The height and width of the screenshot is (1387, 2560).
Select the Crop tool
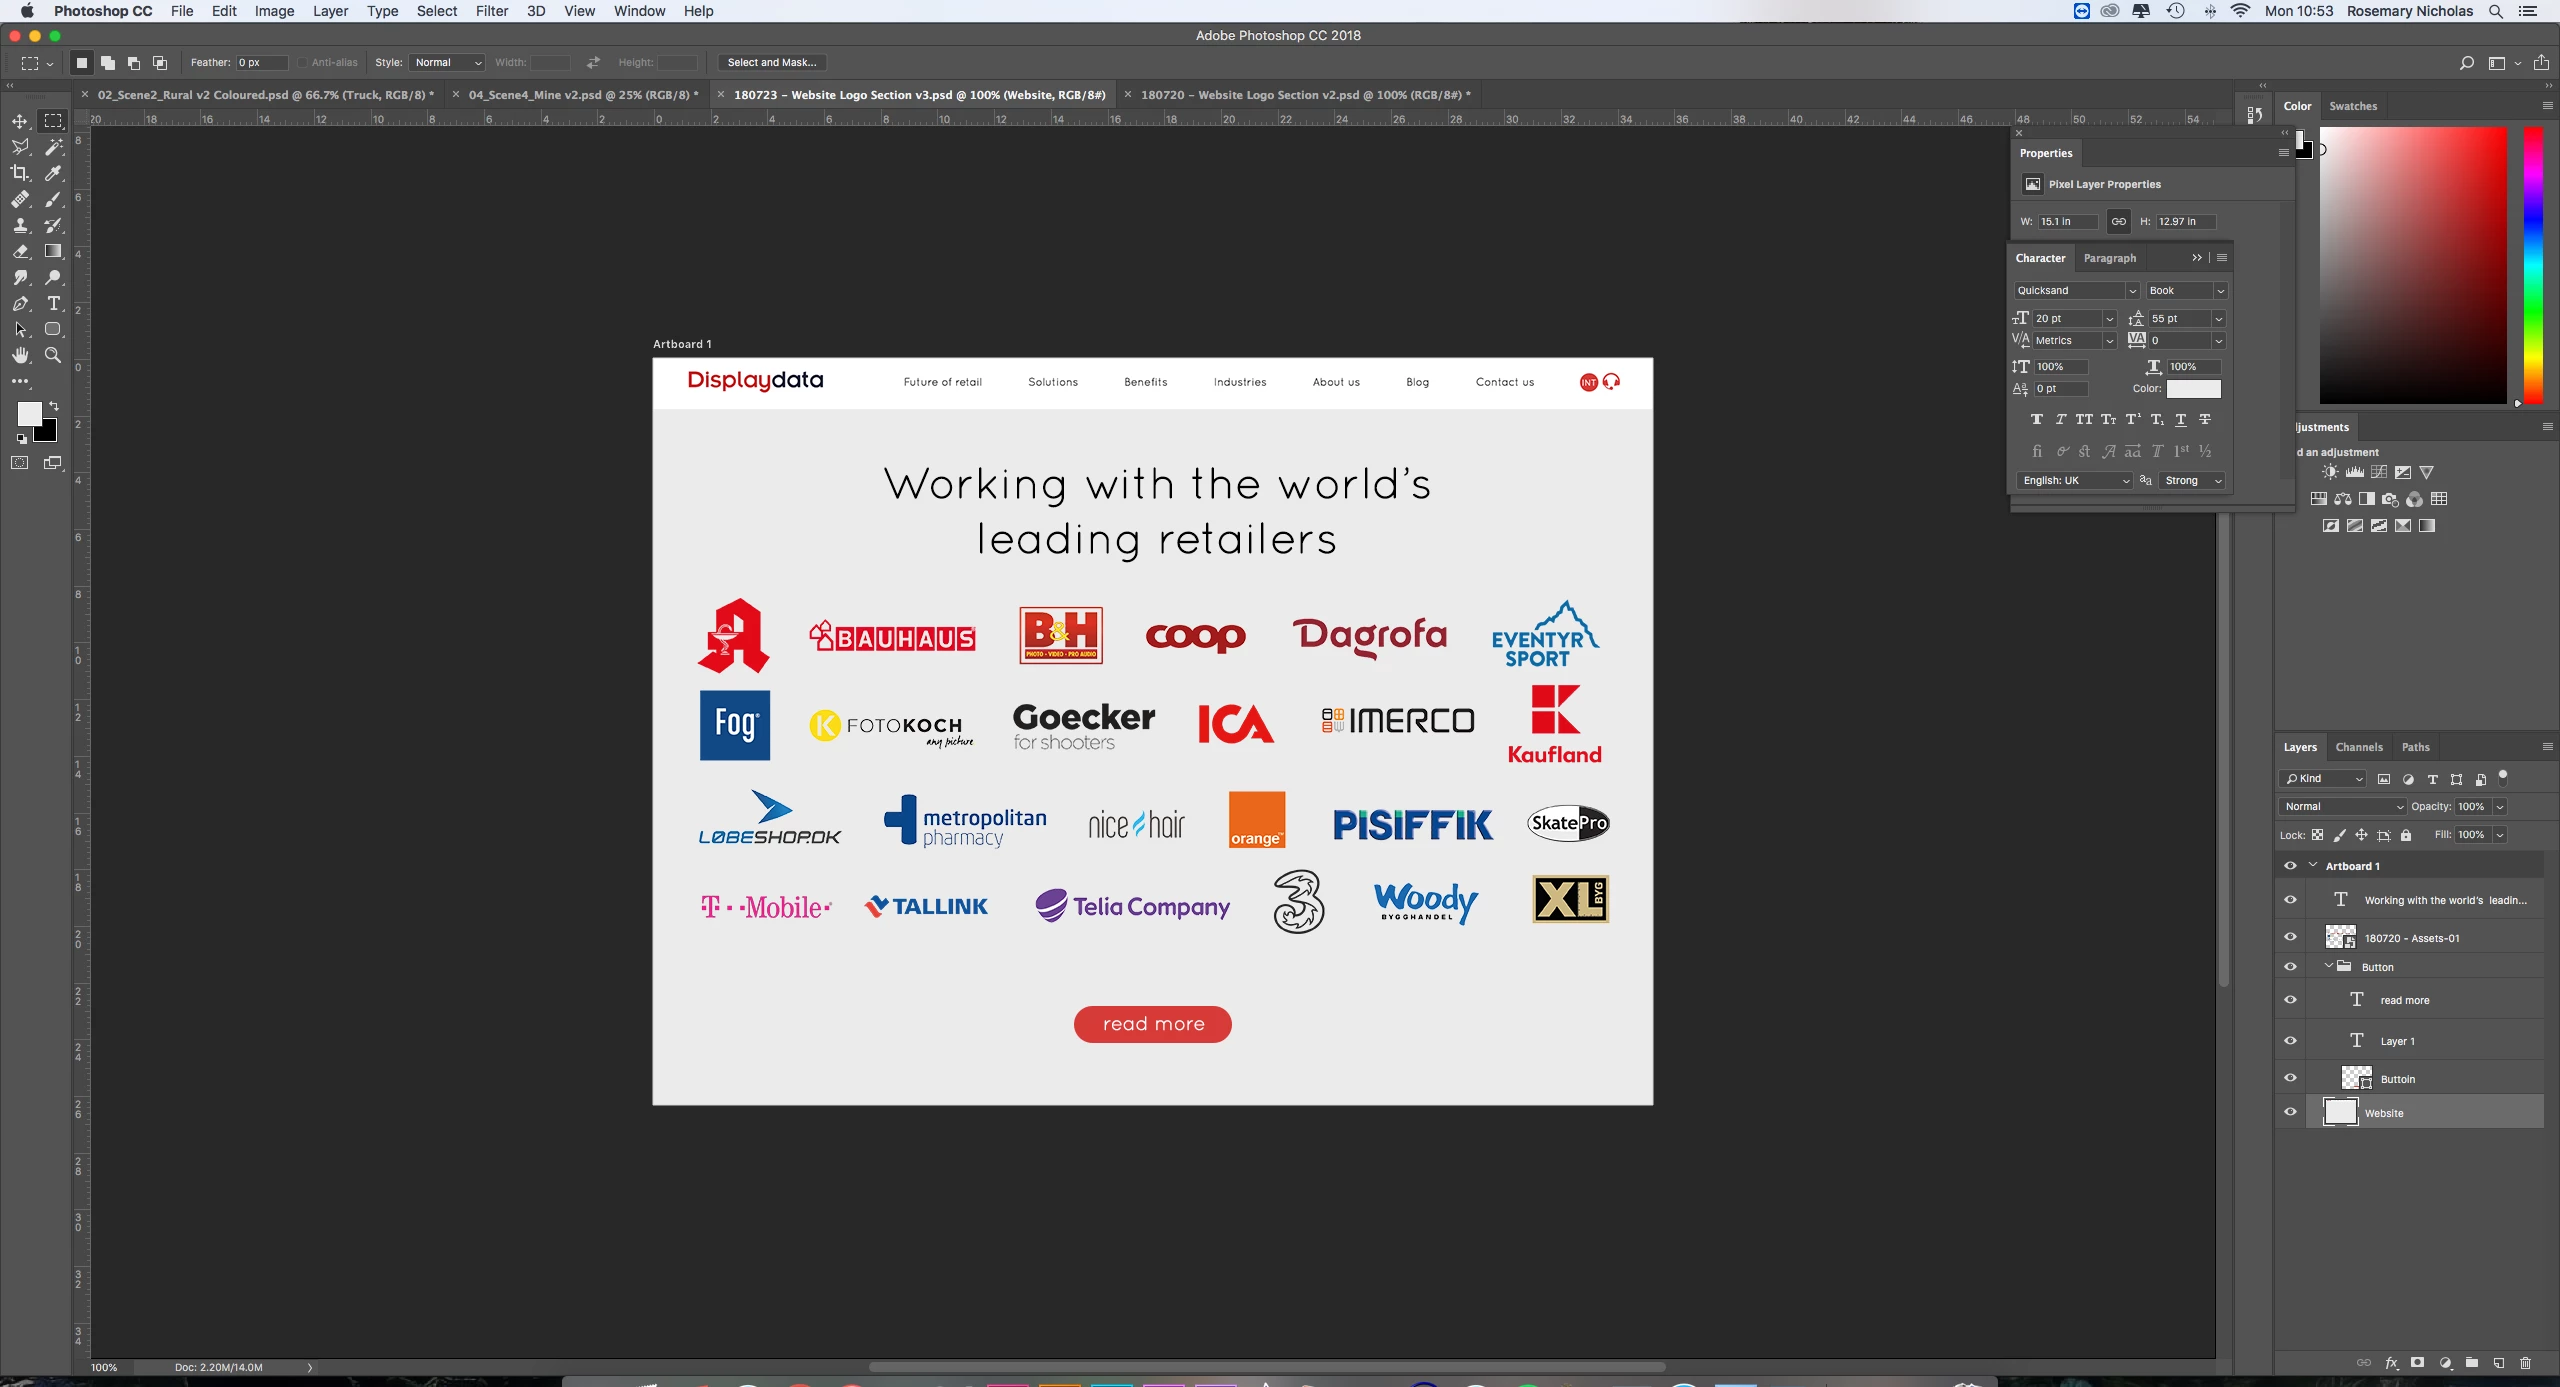(20, 173)
